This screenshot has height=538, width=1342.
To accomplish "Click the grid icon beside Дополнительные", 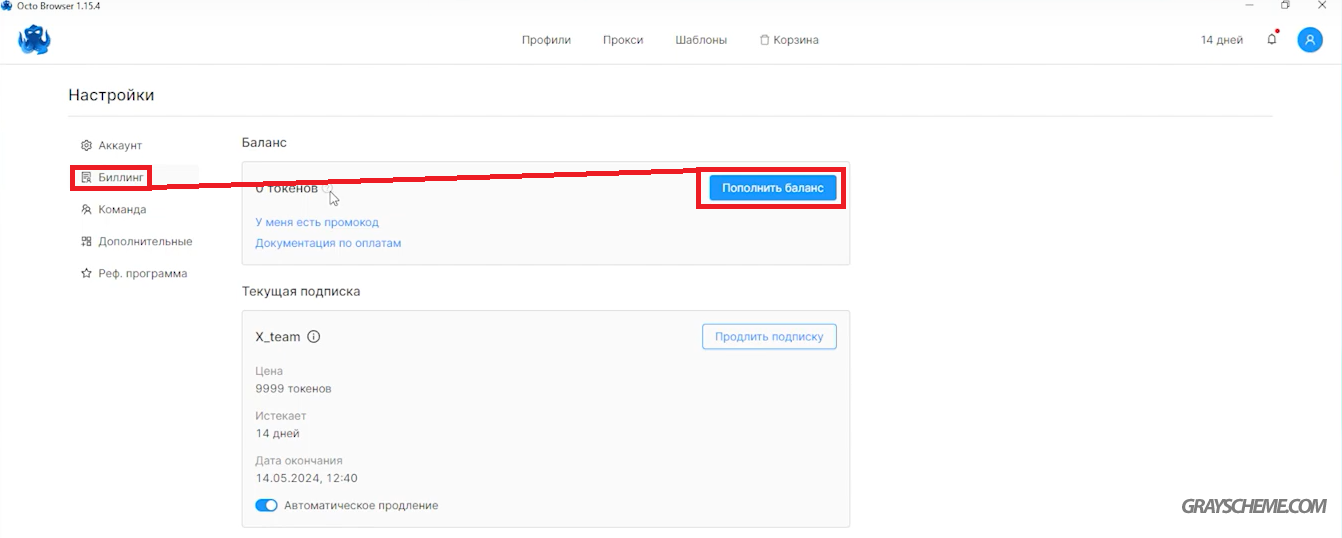I will tap(87, 242).
